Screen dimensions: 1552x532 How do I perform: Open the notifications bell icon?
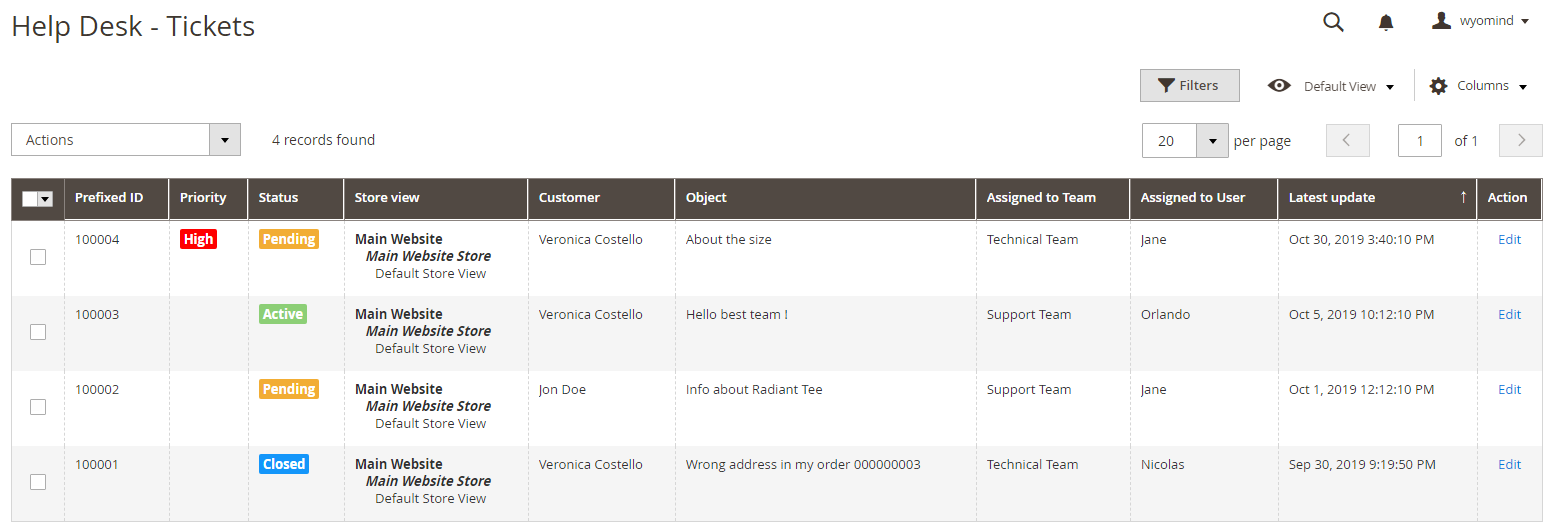click(1386, 22)
